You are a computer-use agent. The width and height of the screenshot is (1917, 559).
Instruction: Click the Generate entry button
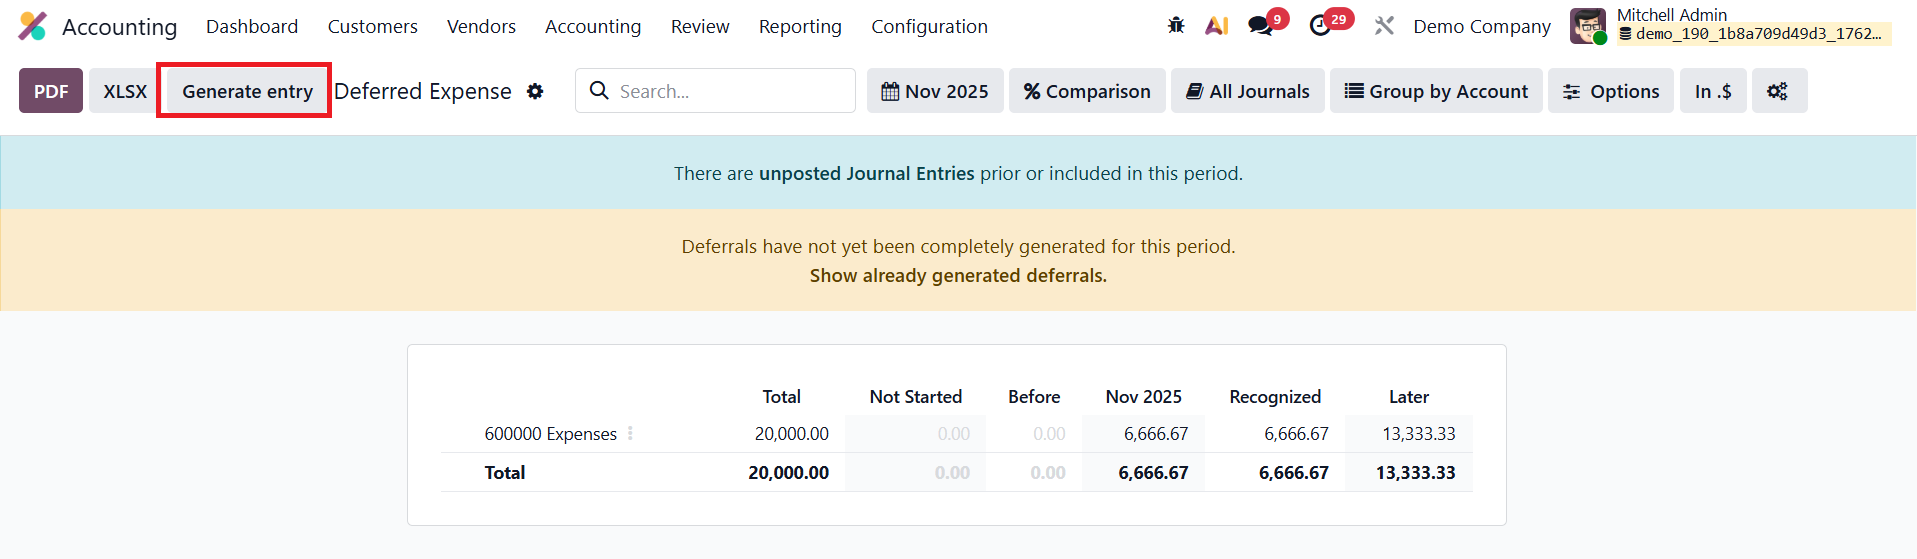click(x=247, y=91)
